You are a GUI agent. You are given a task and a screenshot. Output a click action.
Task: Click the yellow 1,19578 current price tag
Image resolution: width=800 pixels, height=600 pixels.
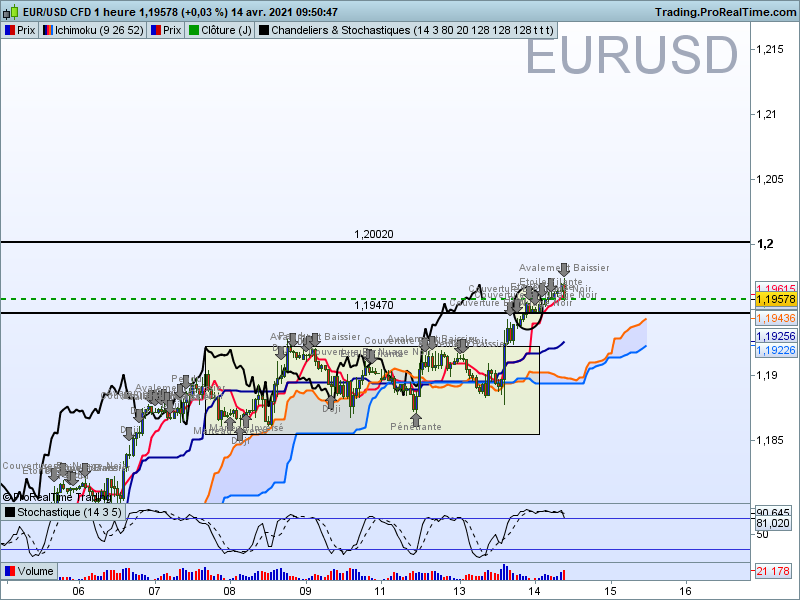pos(776,299)
